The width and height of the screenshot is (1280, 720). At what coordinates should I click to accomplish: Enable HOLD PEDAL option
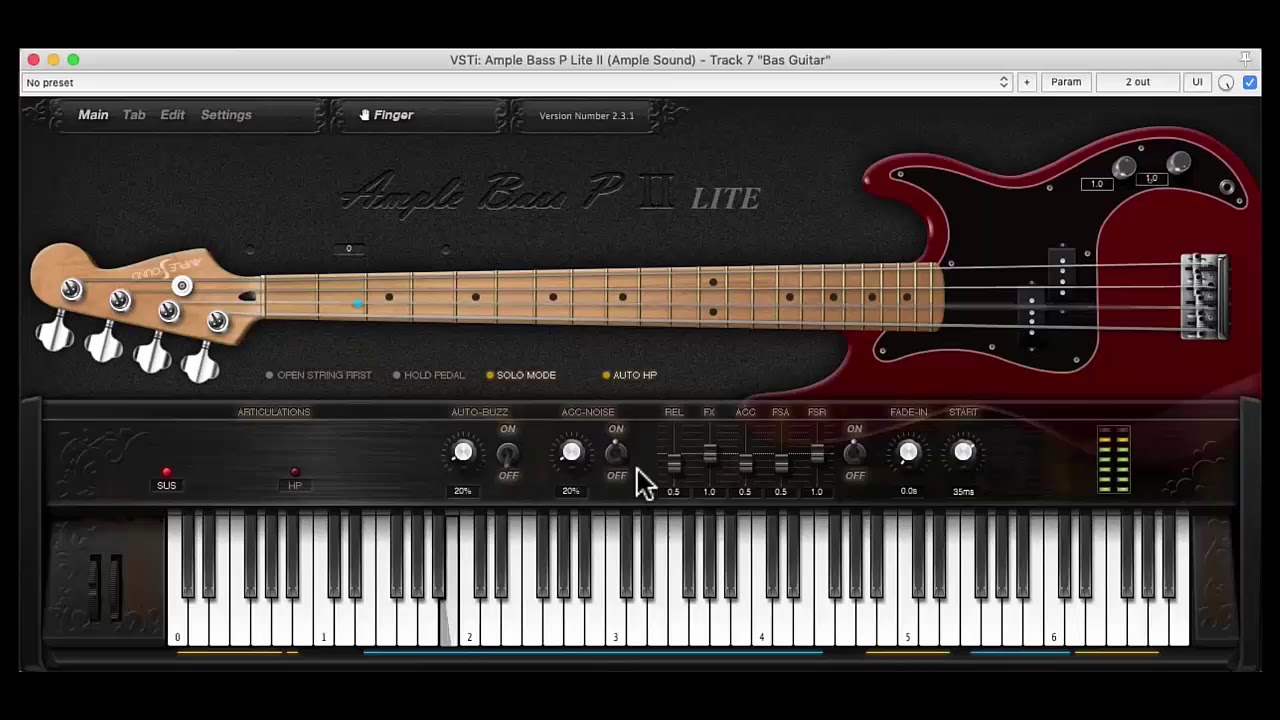click(428, 375)
